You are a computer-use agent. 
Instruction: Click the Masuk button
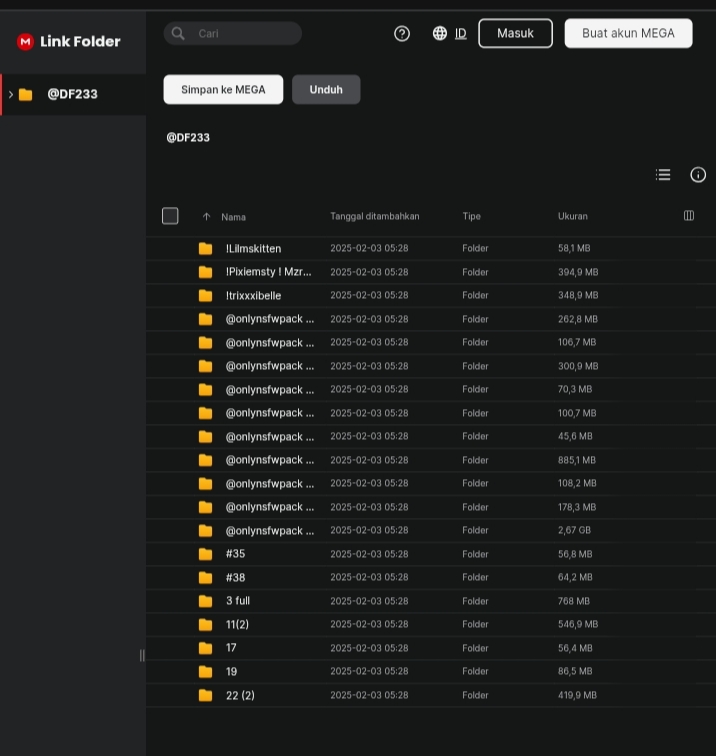click(515, 33)
